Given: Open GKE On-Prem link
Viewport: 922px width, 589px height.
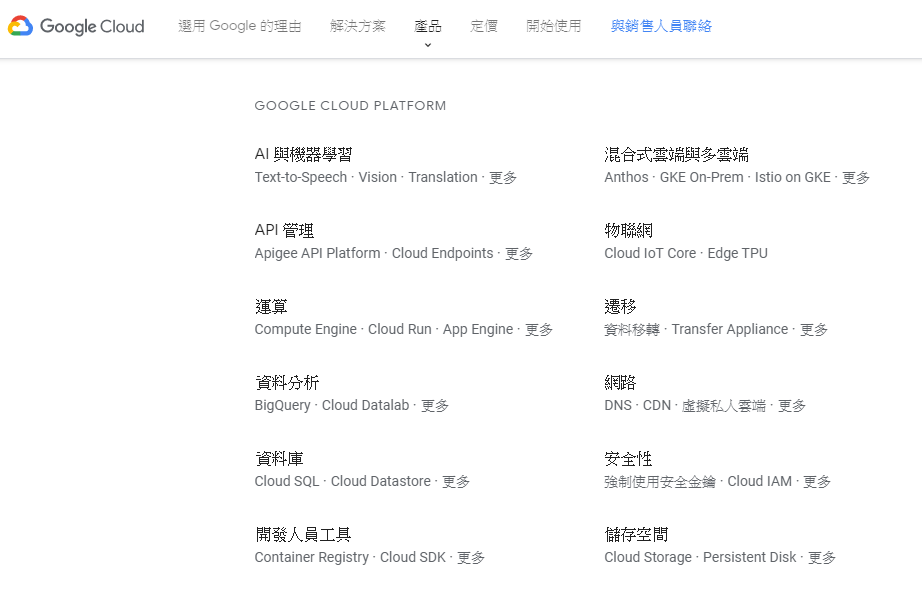Looking at the screenshot, I should click(701, 178).
